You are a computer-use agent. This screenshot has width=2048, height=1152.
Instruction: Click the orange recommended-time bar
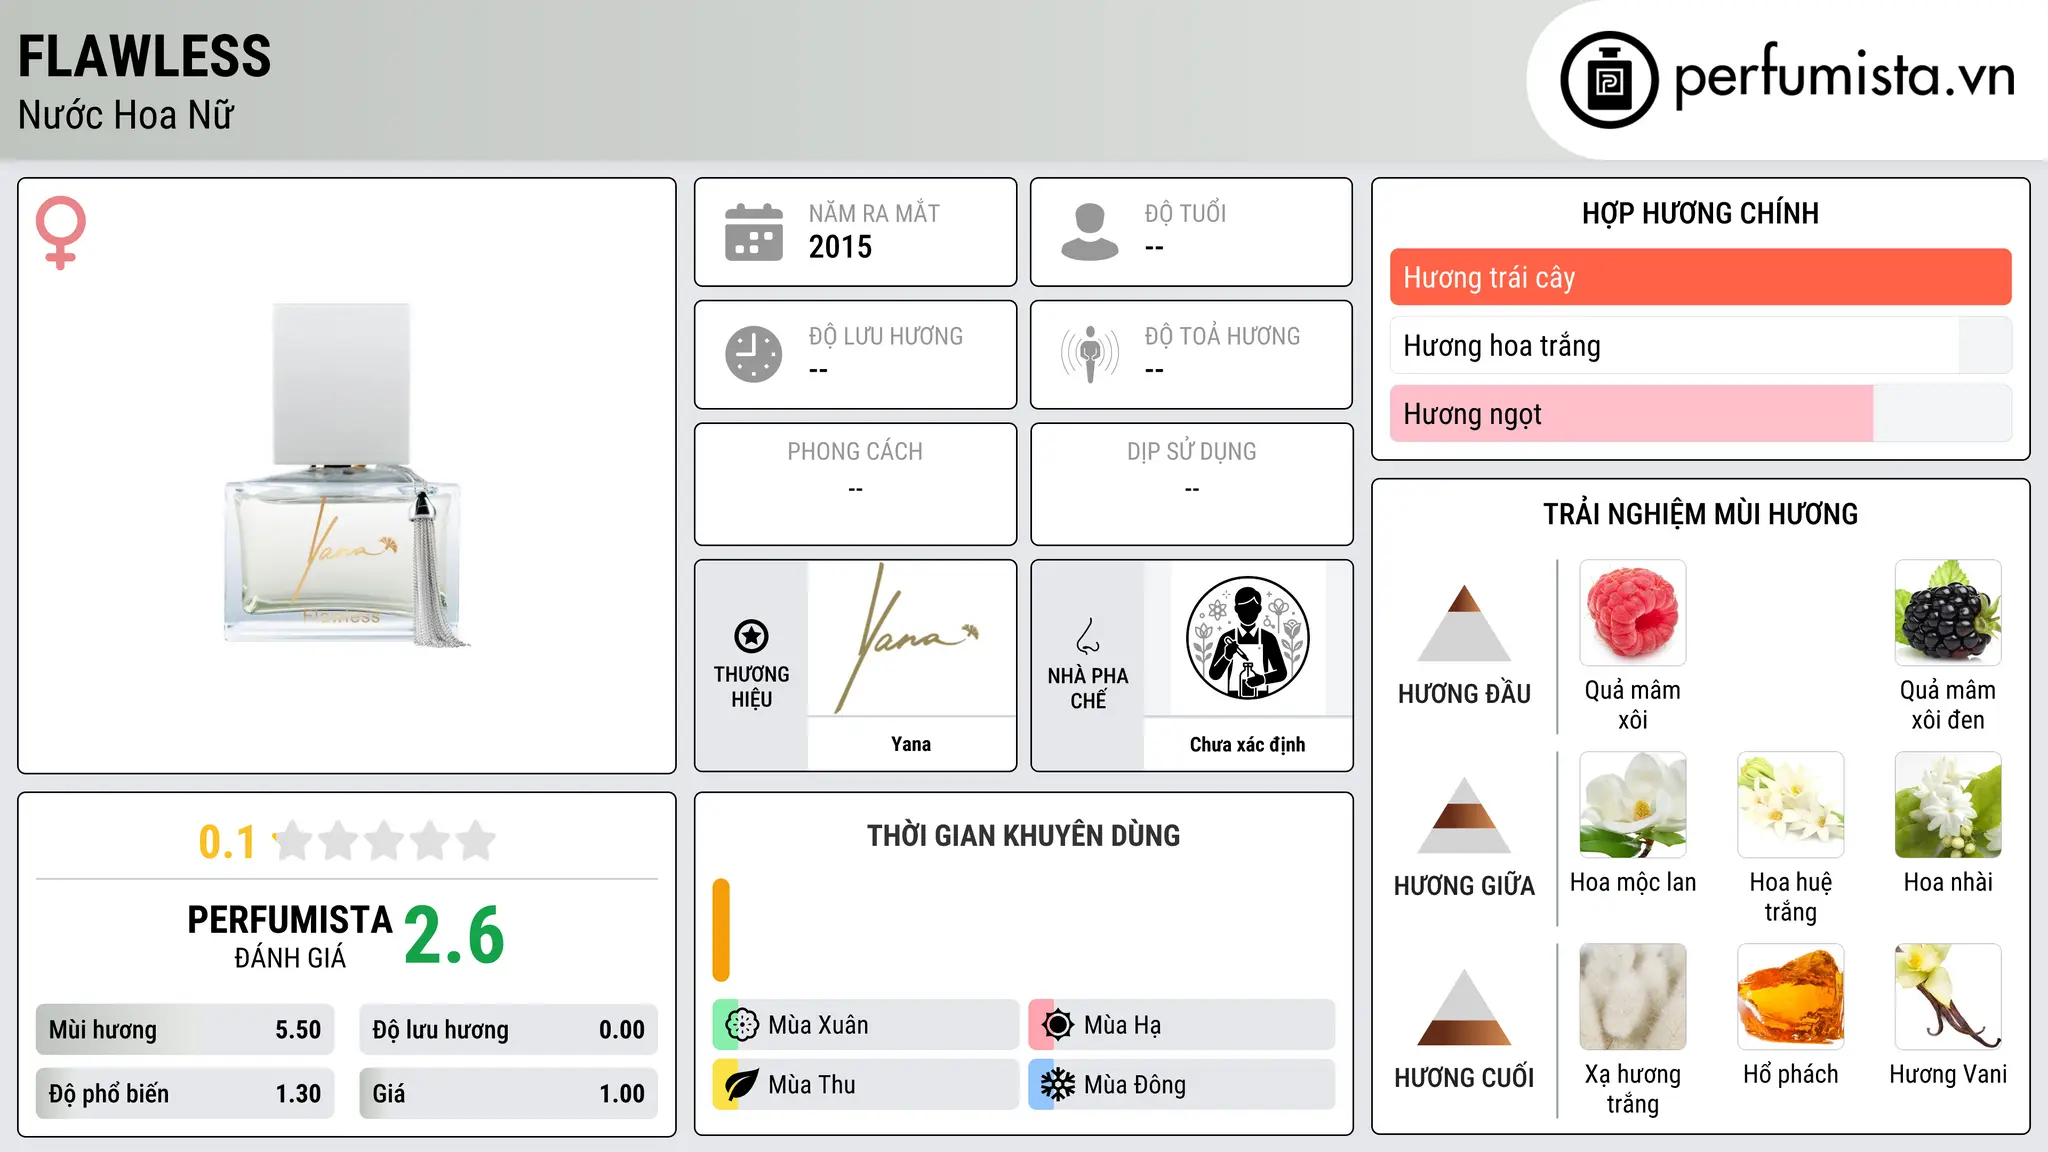721,930
